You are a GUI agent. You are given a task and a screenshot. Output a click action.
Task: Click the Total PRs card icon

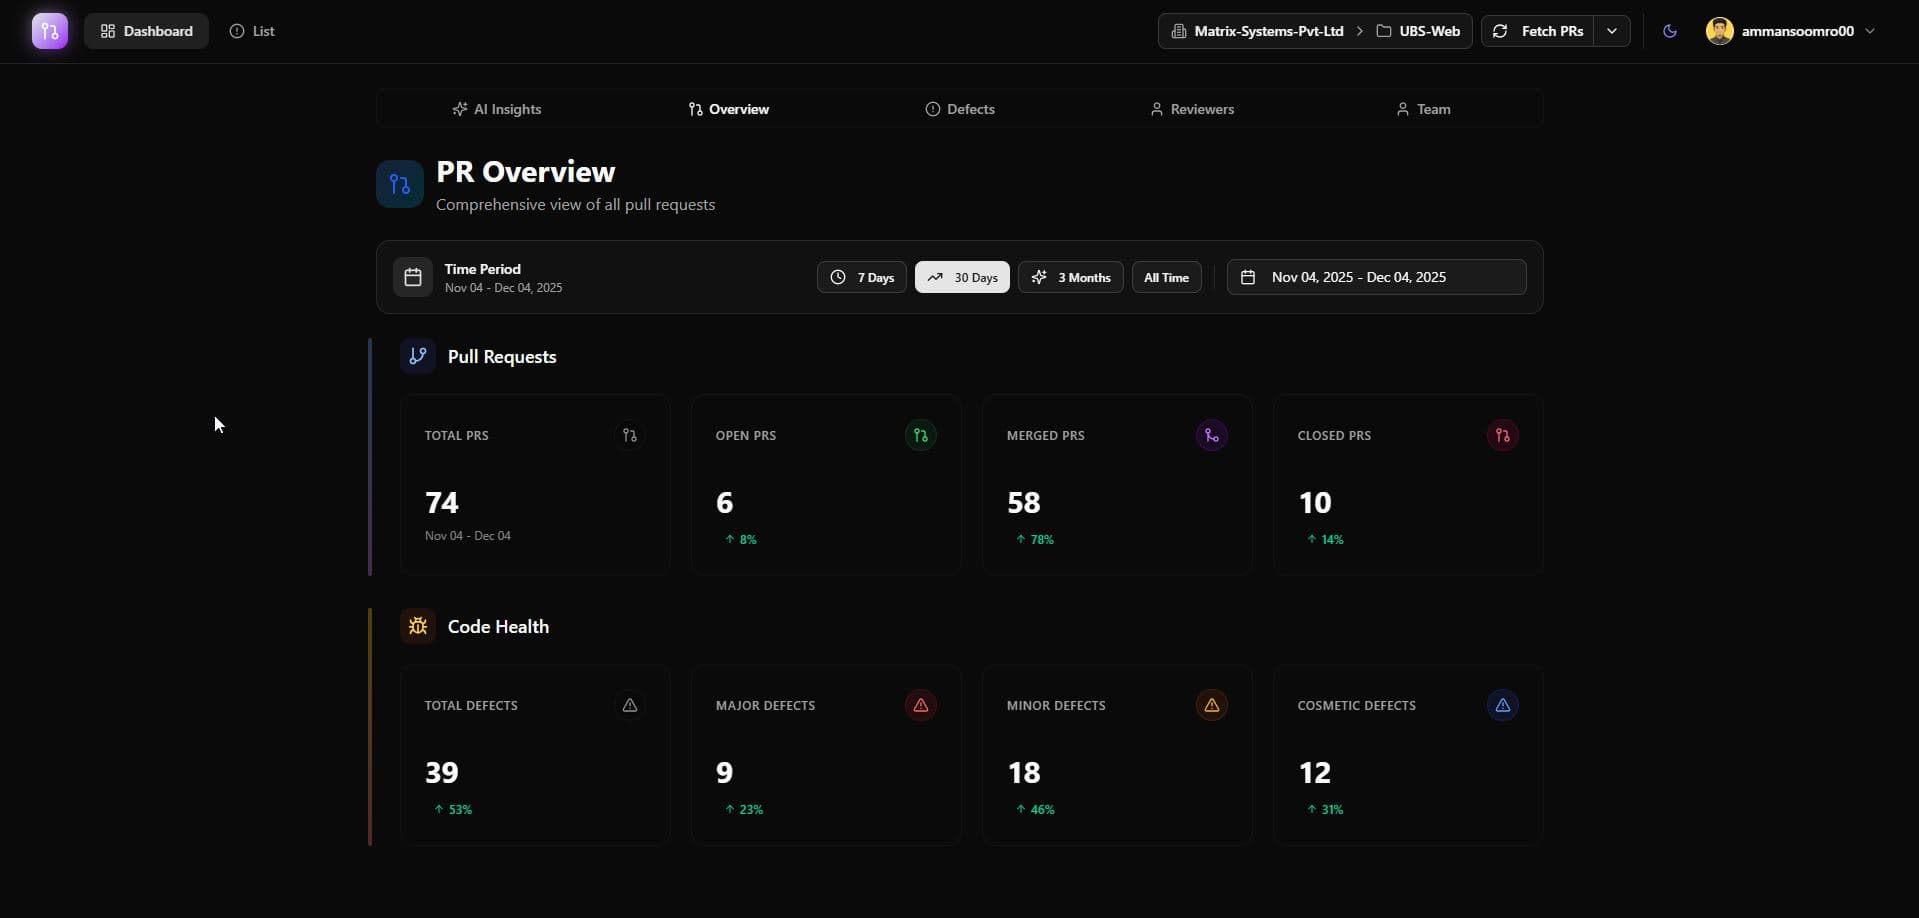(x=630, y=435)
